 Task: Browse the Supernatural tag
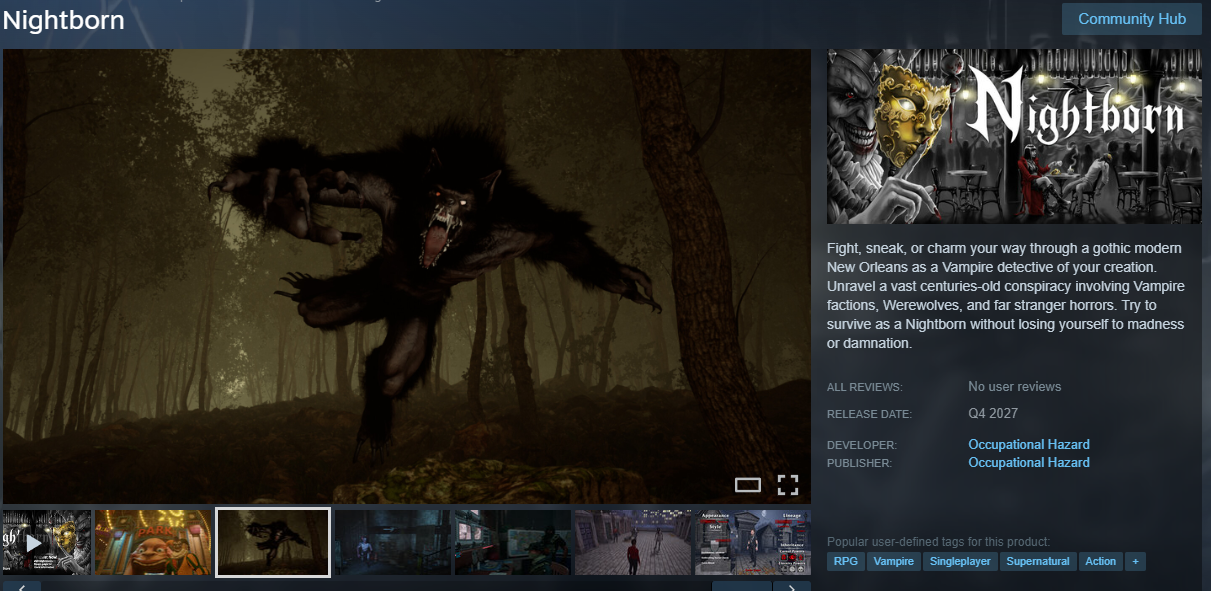(x=1038, y=561)
